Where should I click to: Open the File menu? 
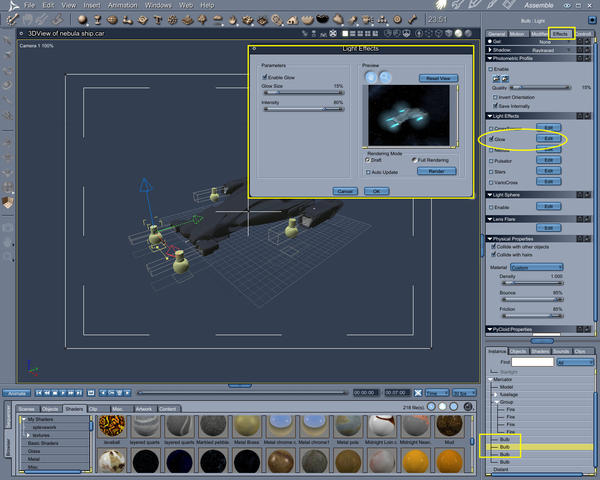[29, 5]
